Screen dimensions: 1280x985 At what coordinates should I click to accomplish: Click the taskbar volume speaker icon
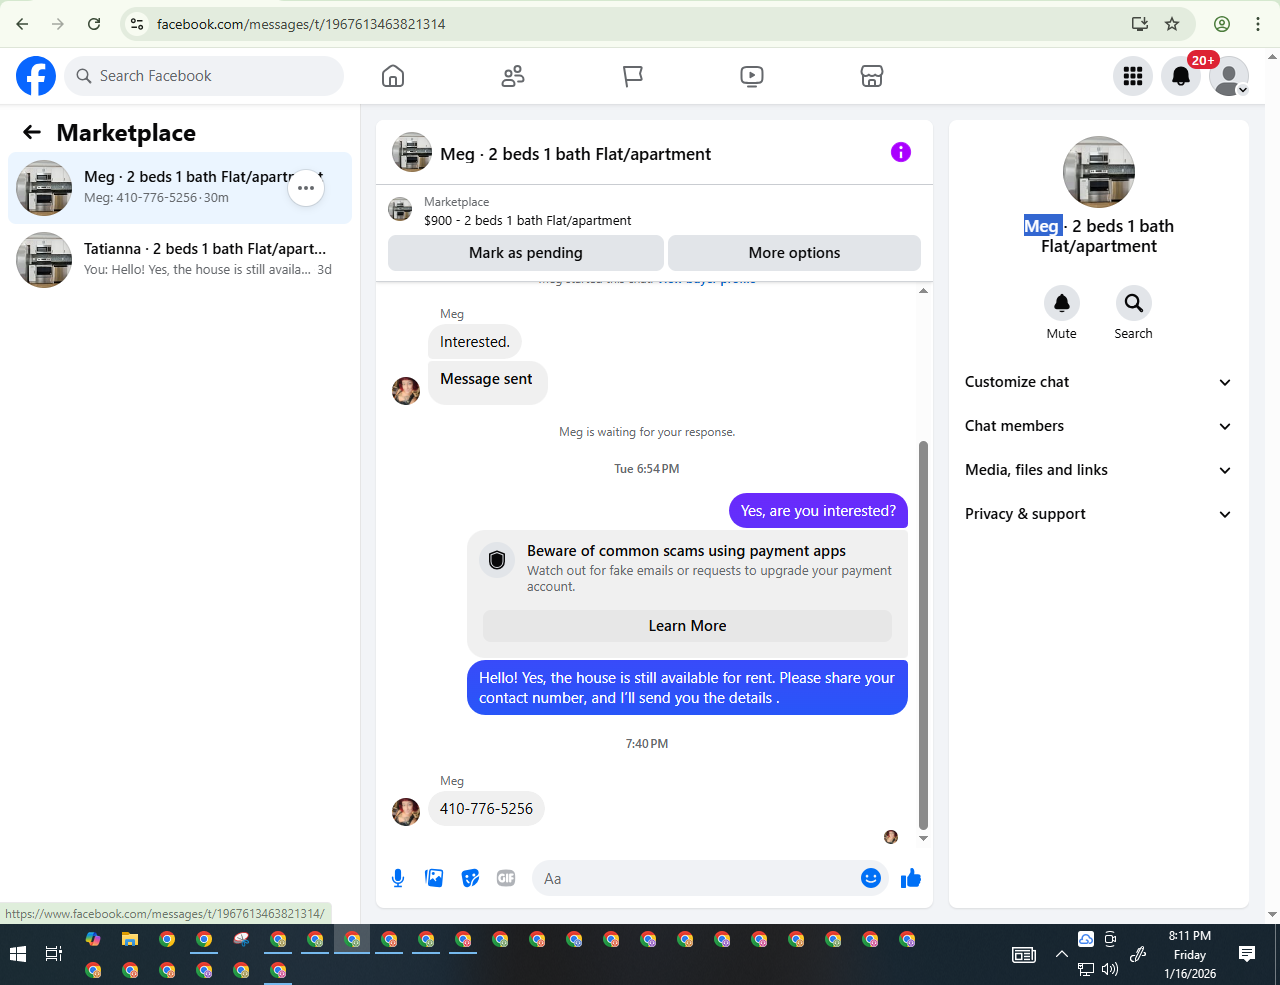(1110, 969)
